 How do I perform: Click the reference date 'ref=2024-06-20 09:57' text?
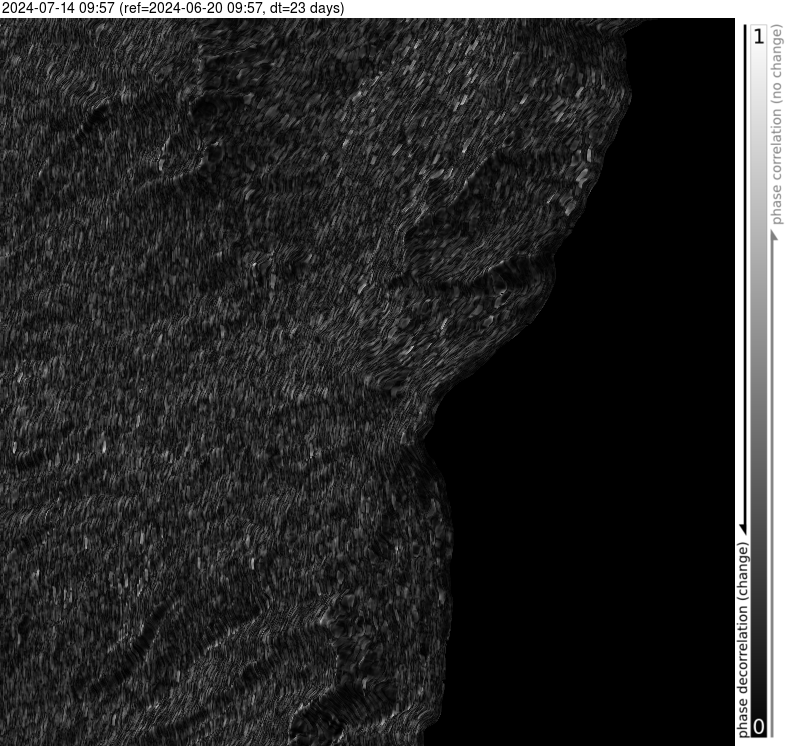192,8
